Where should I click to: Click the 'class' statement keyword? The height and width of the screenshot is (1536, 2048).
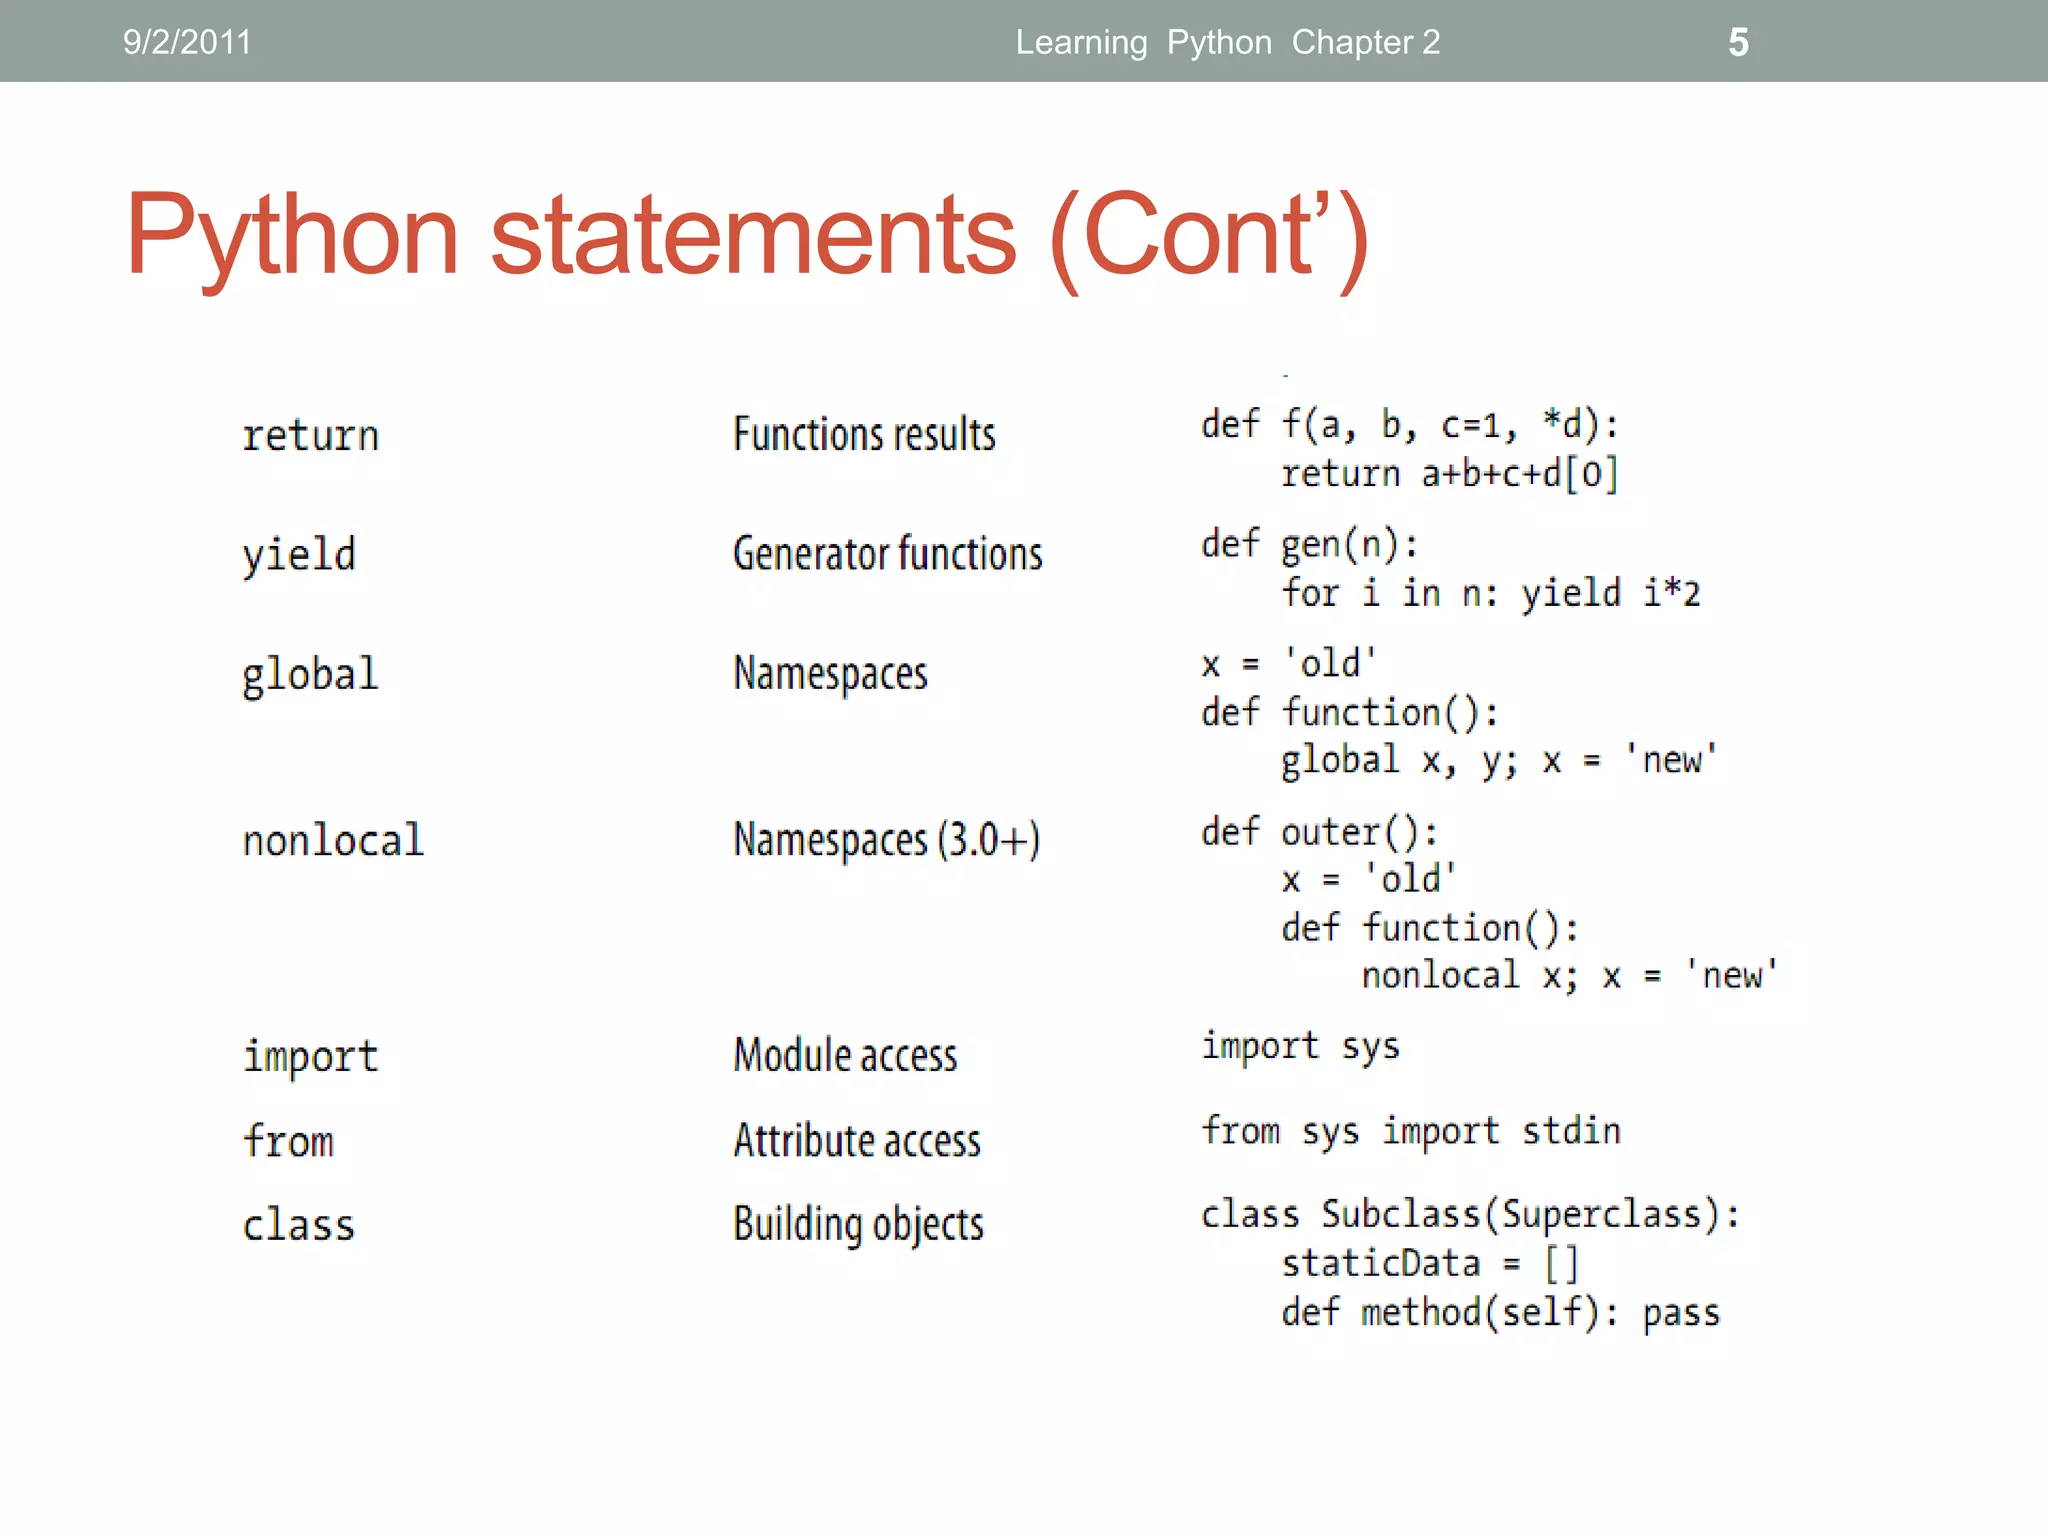pos(299,1225)
